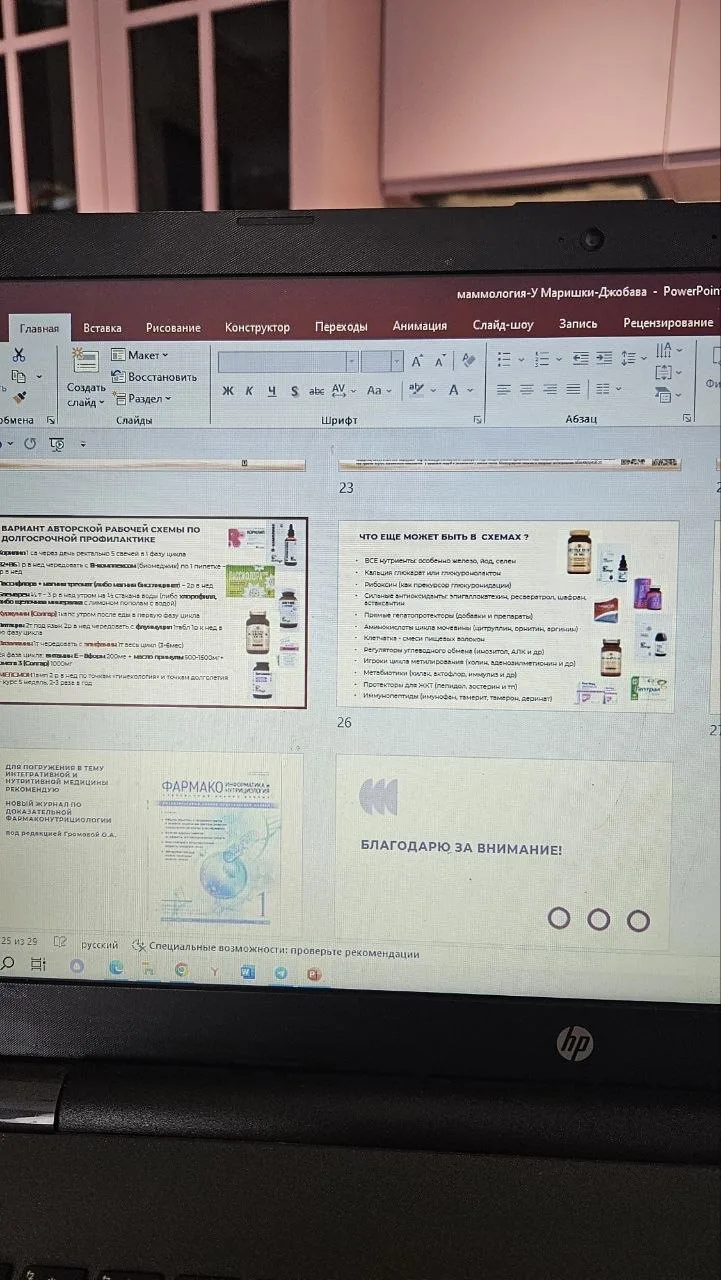Screen dimensions: 721x1280
Task: Click русский language in status bar
Action: tap(99, 944)
